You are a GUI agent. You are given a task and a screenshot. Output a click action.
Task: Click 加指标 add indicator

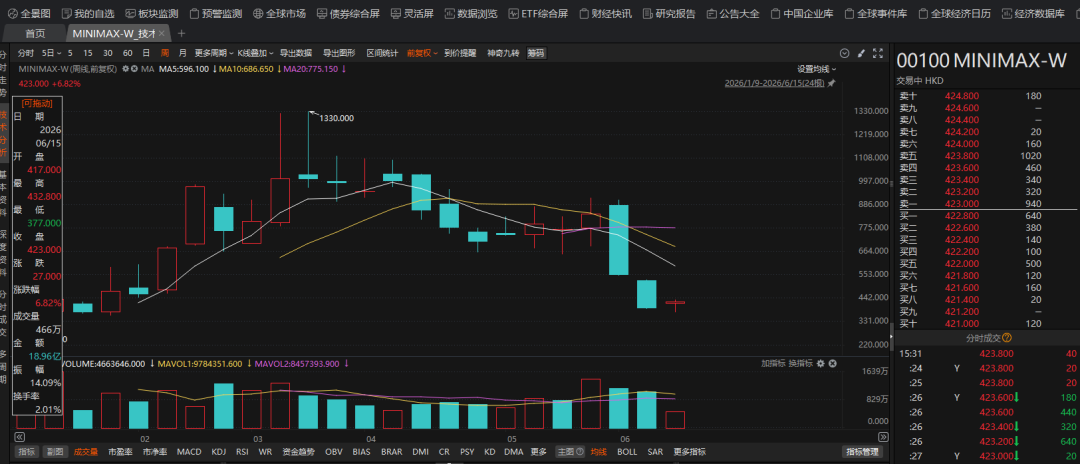(772, 363)
